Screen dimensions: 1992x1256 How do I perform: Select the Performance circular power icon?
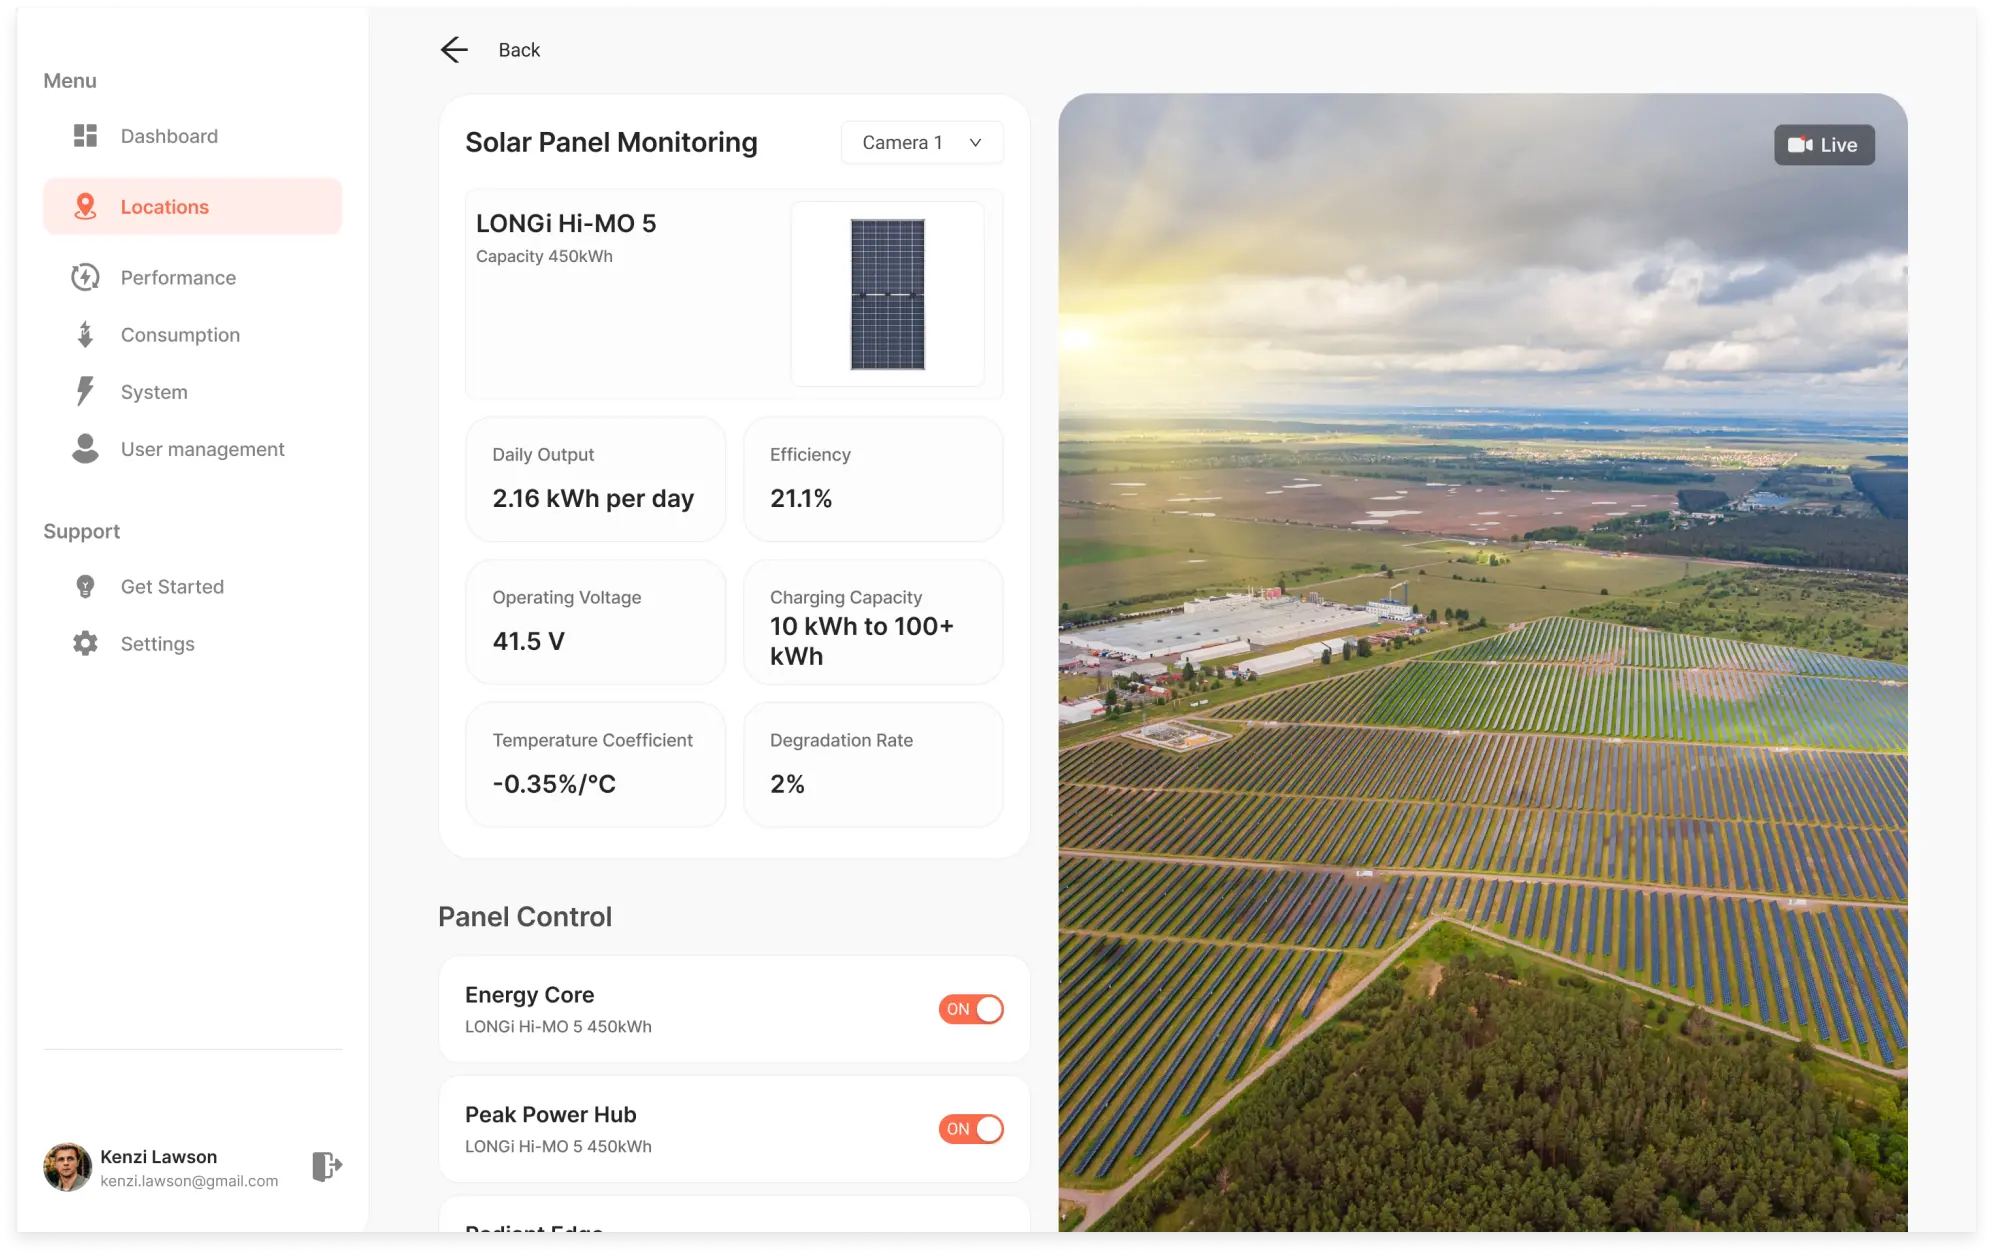point(86,277)
